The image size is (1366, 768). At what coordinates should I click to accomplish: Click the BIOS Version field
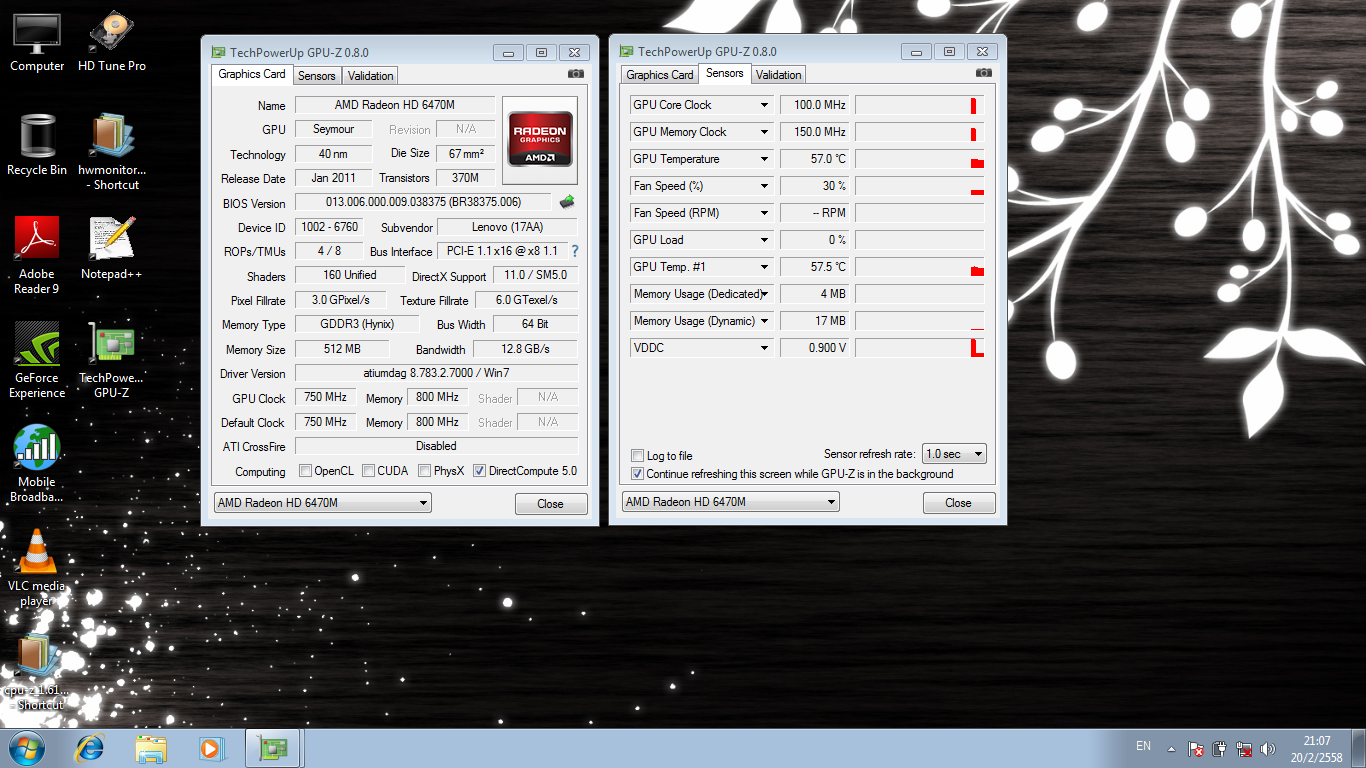click(x=423, y=203)
